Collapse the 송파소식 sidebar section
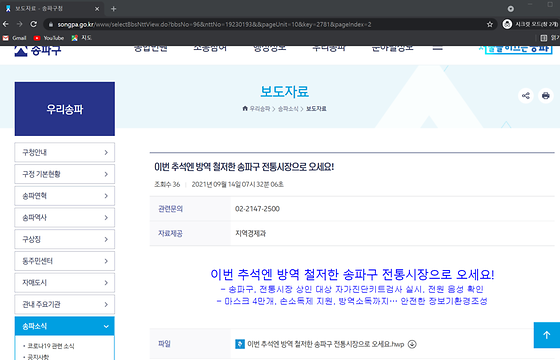The width and height of the screenshot is (560, 360). pos(65,326)
